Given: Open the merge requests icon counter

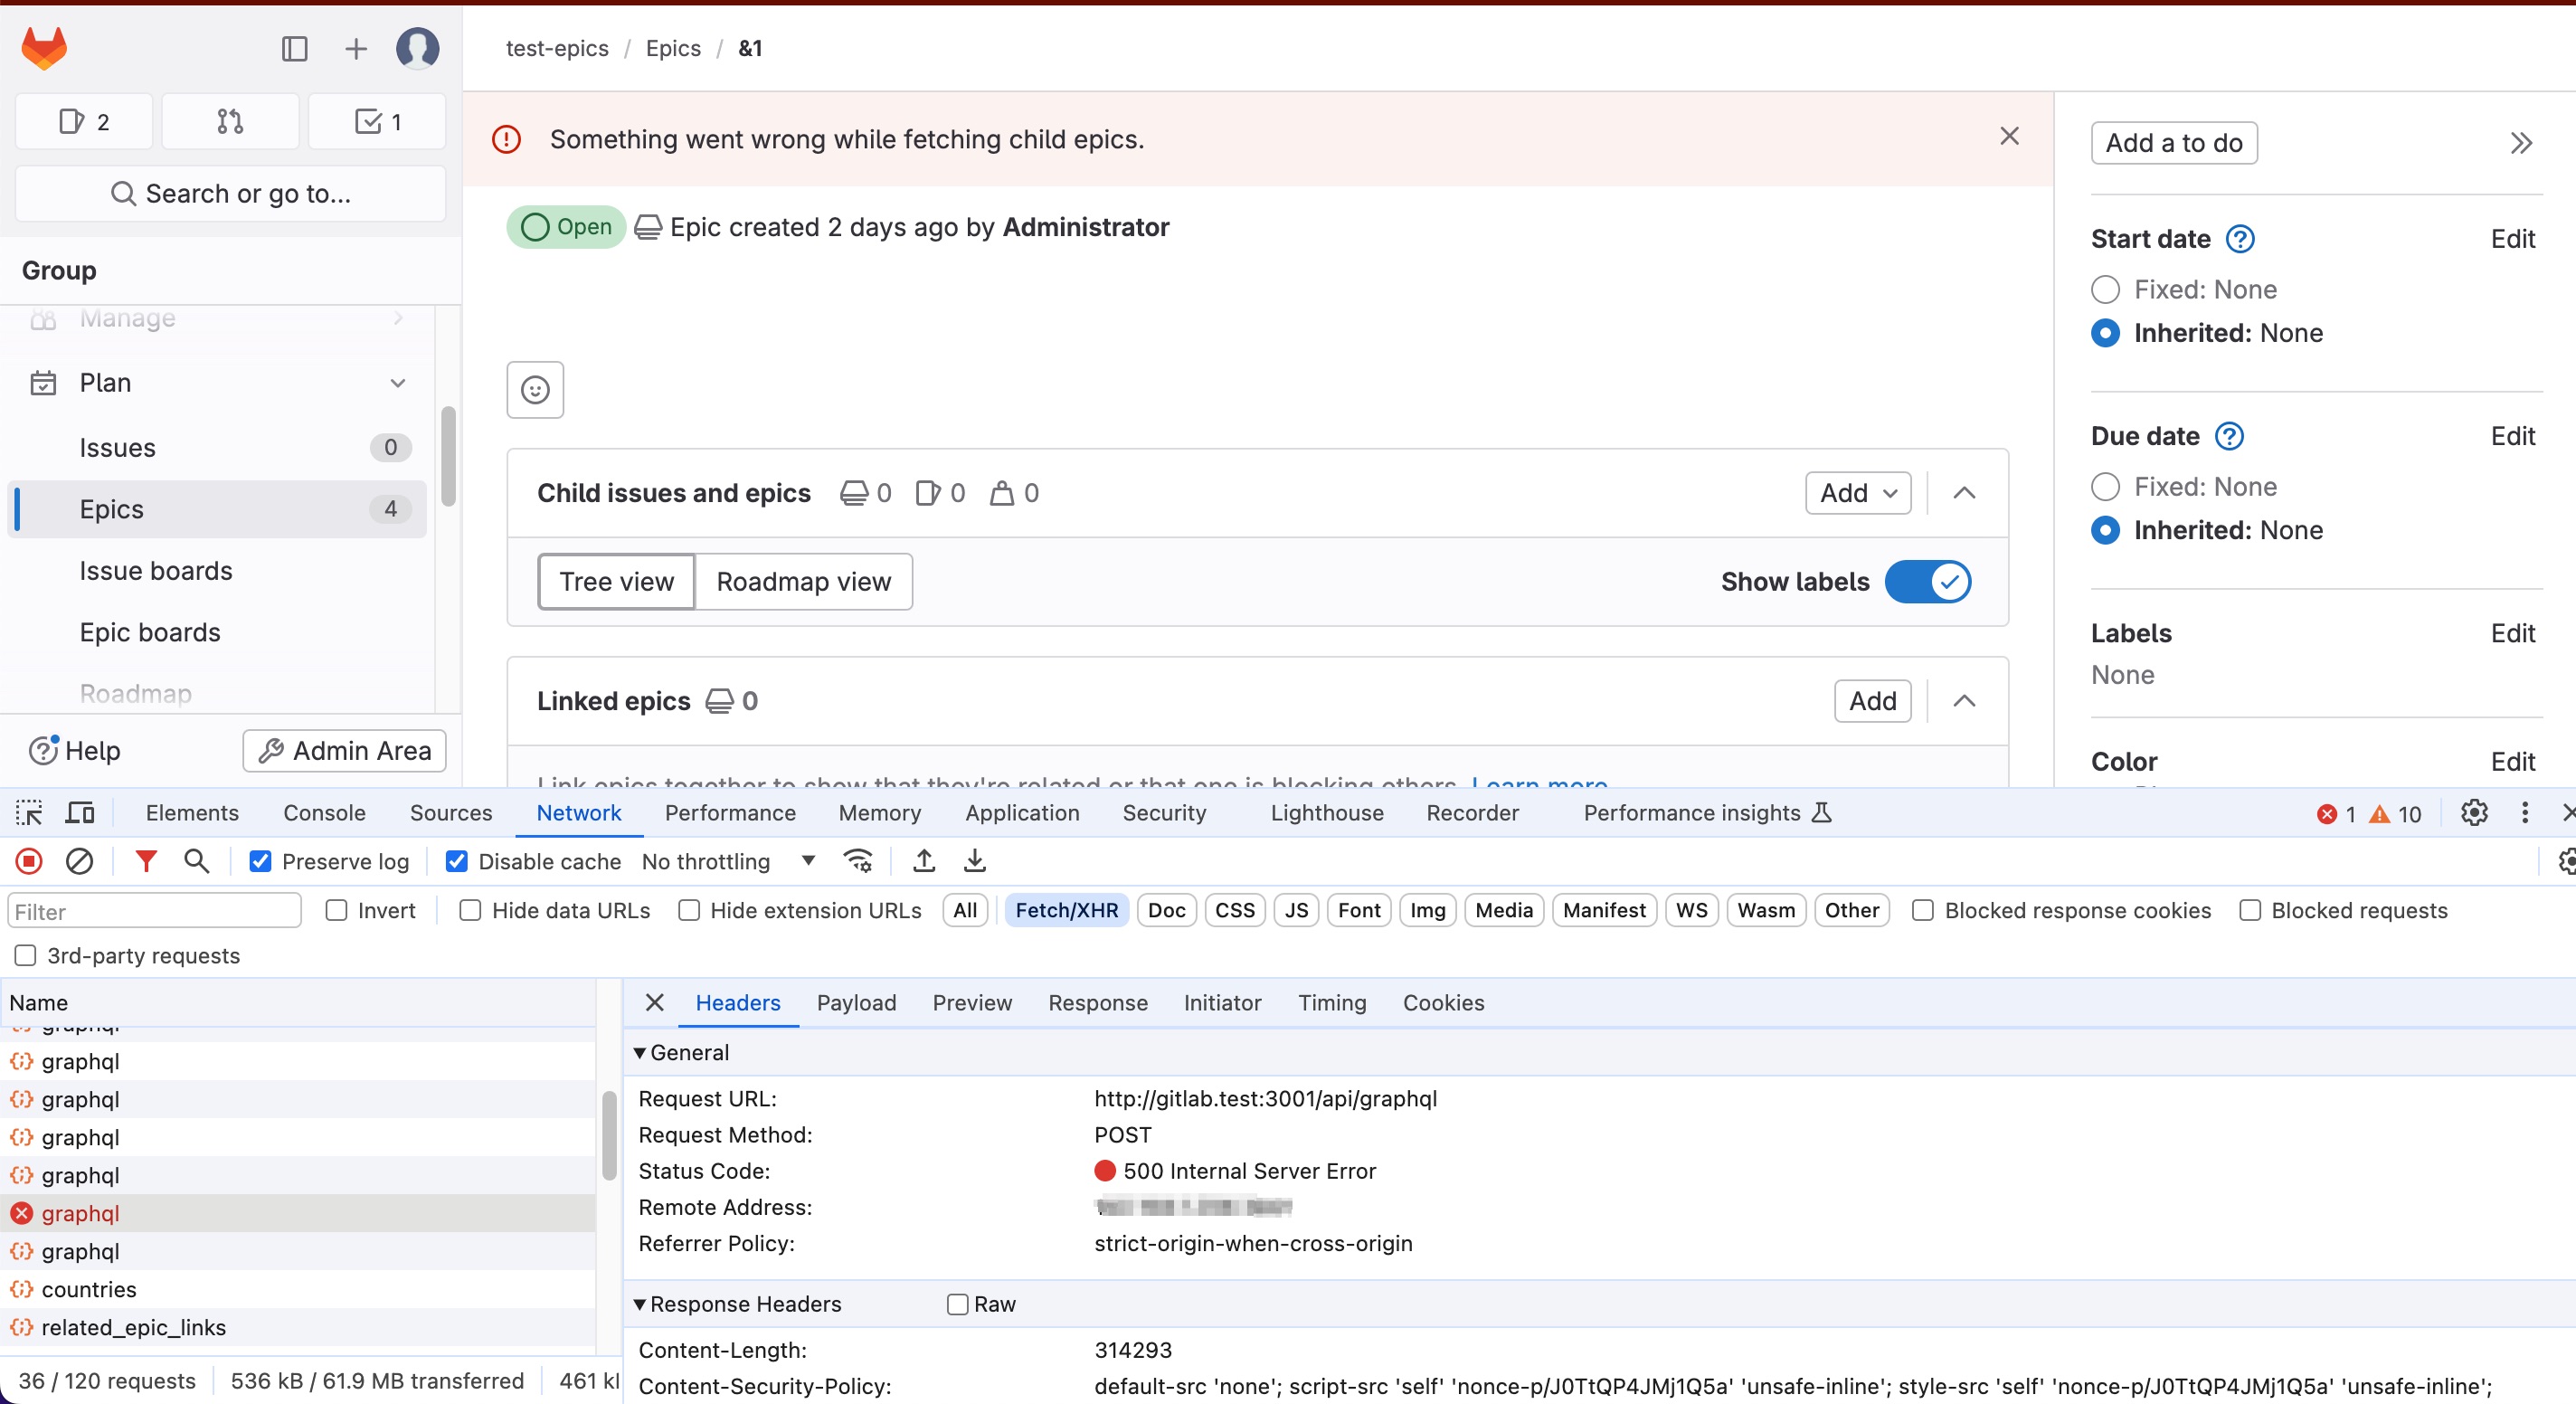Looking at the screenshot, I should click(x=230, y=122).
